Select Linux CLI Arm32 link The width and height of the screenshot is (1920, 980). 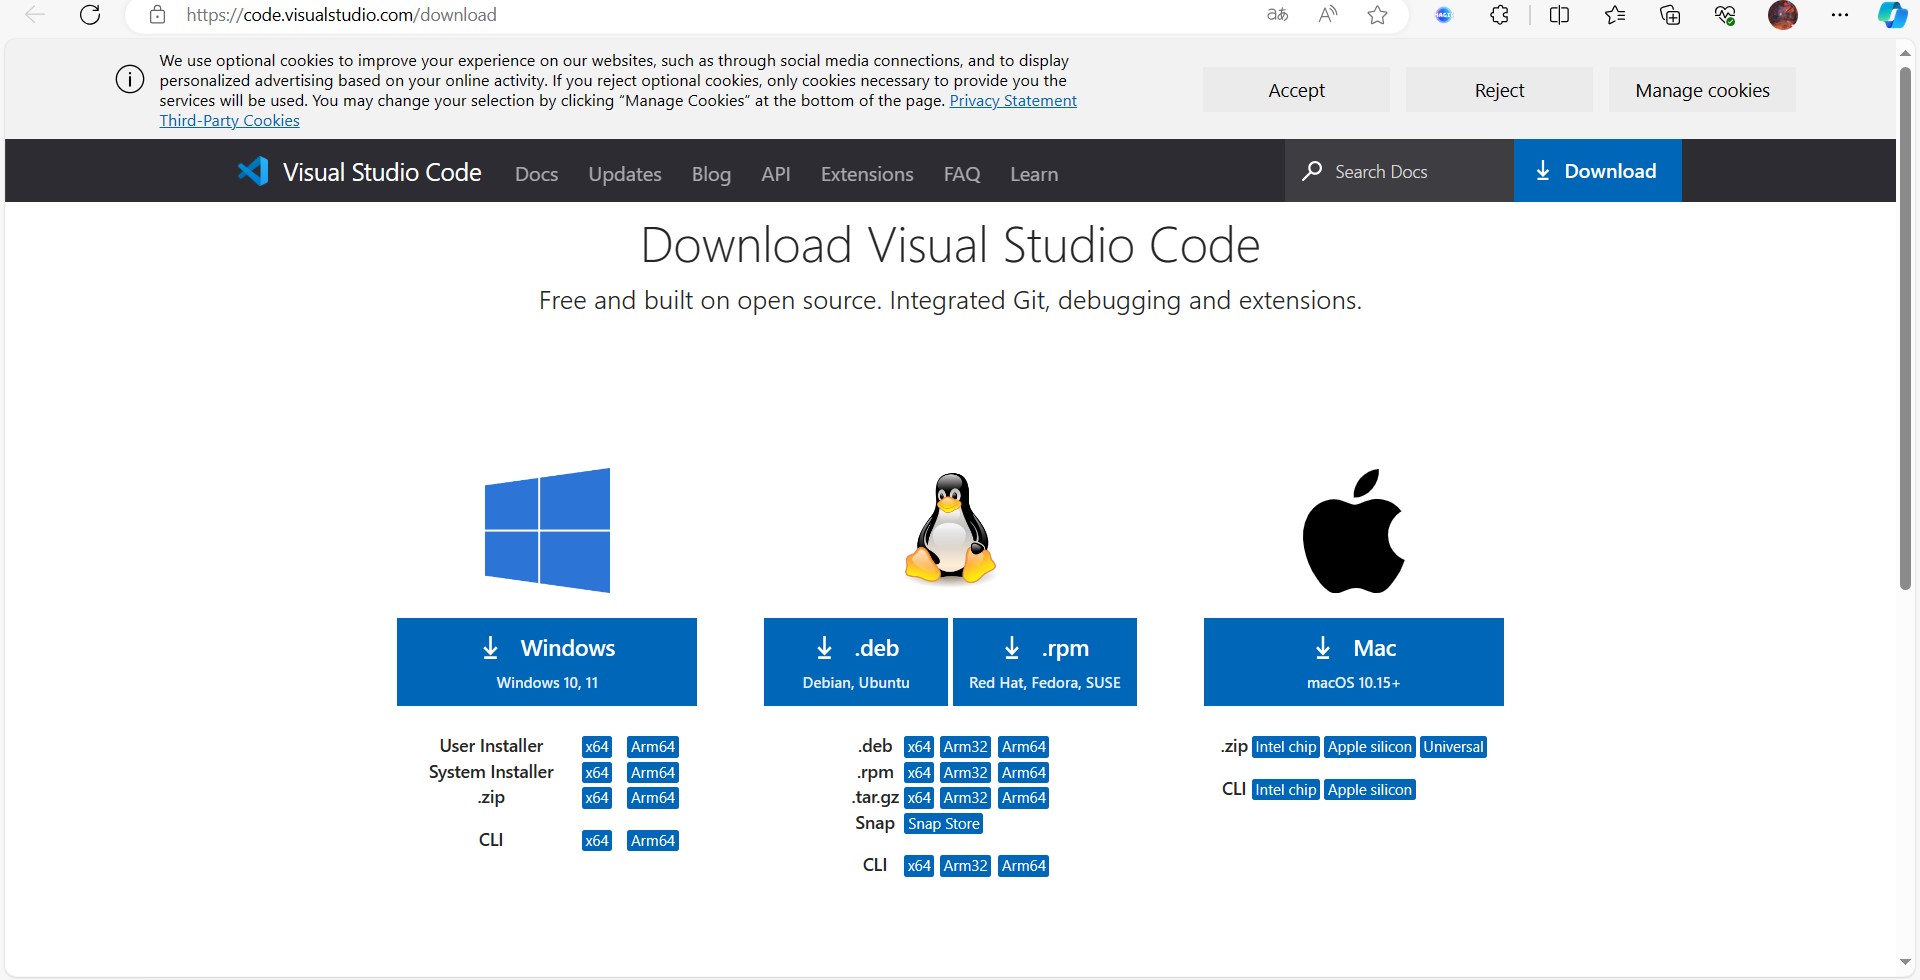[x=966, y=866]
